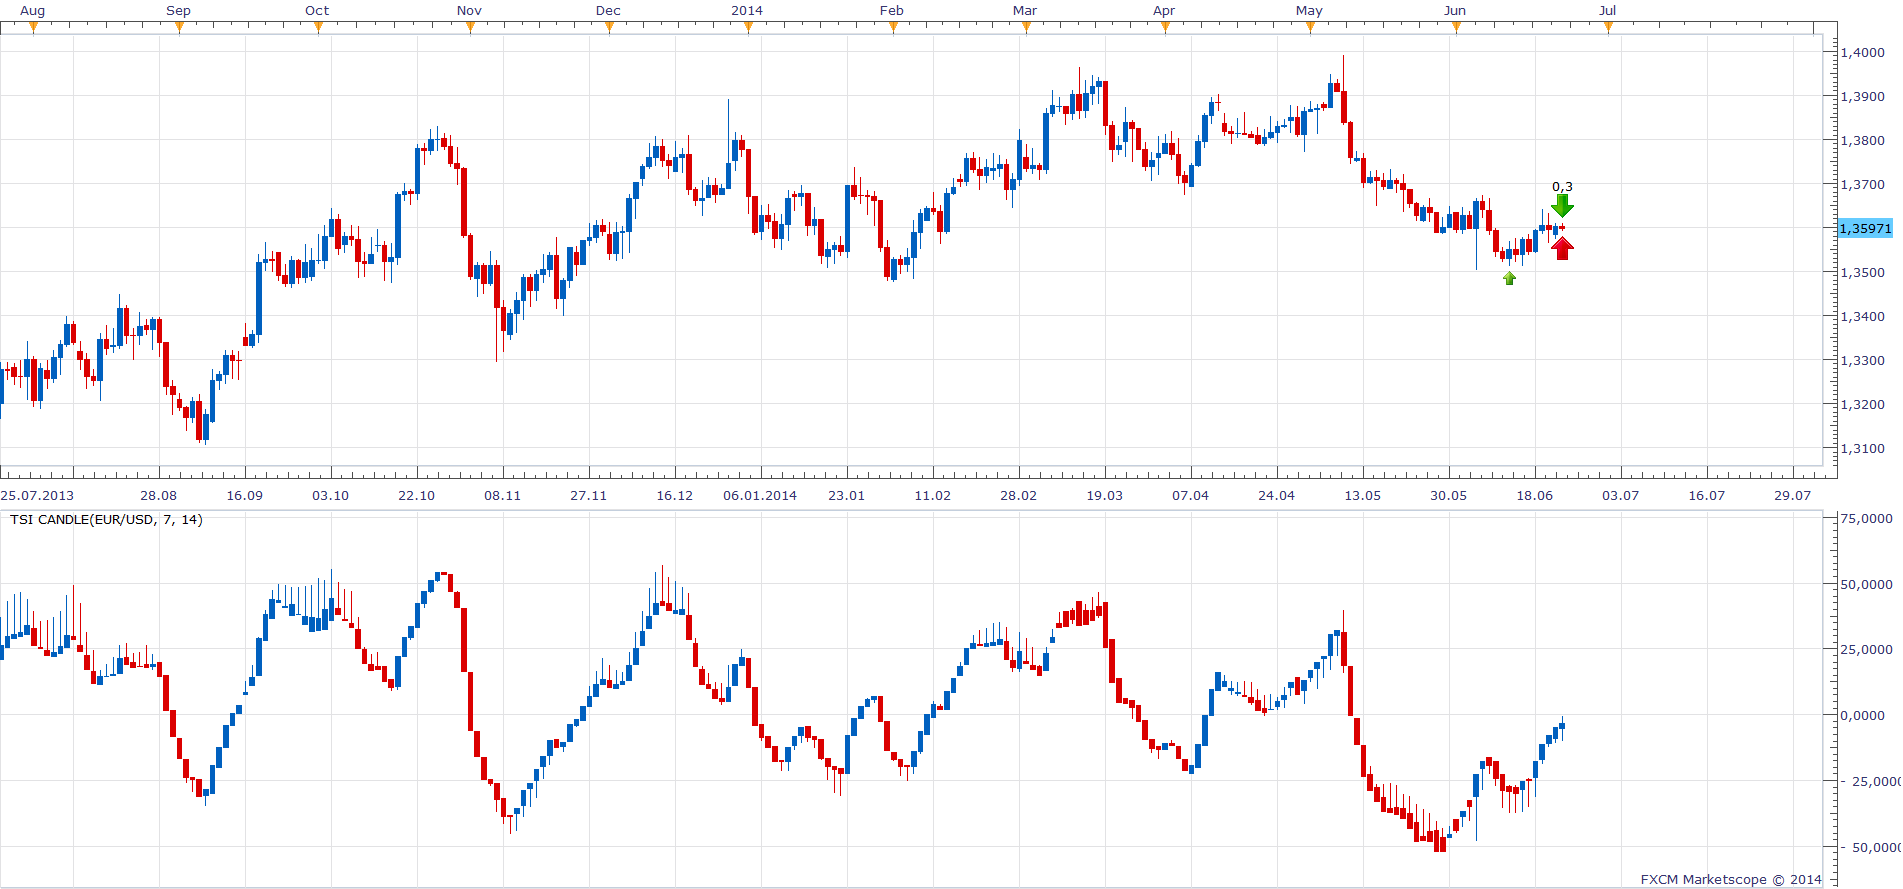Click the 23.01 date label
Screen dimensions: 1903x889
pos(846,495)
